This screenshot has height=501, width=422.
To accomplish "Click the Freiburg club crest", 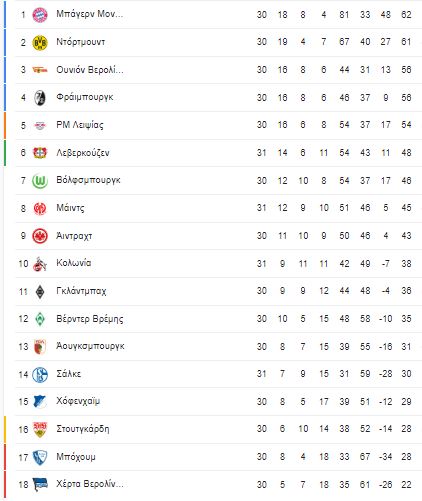I will click(x=40, y=98).
